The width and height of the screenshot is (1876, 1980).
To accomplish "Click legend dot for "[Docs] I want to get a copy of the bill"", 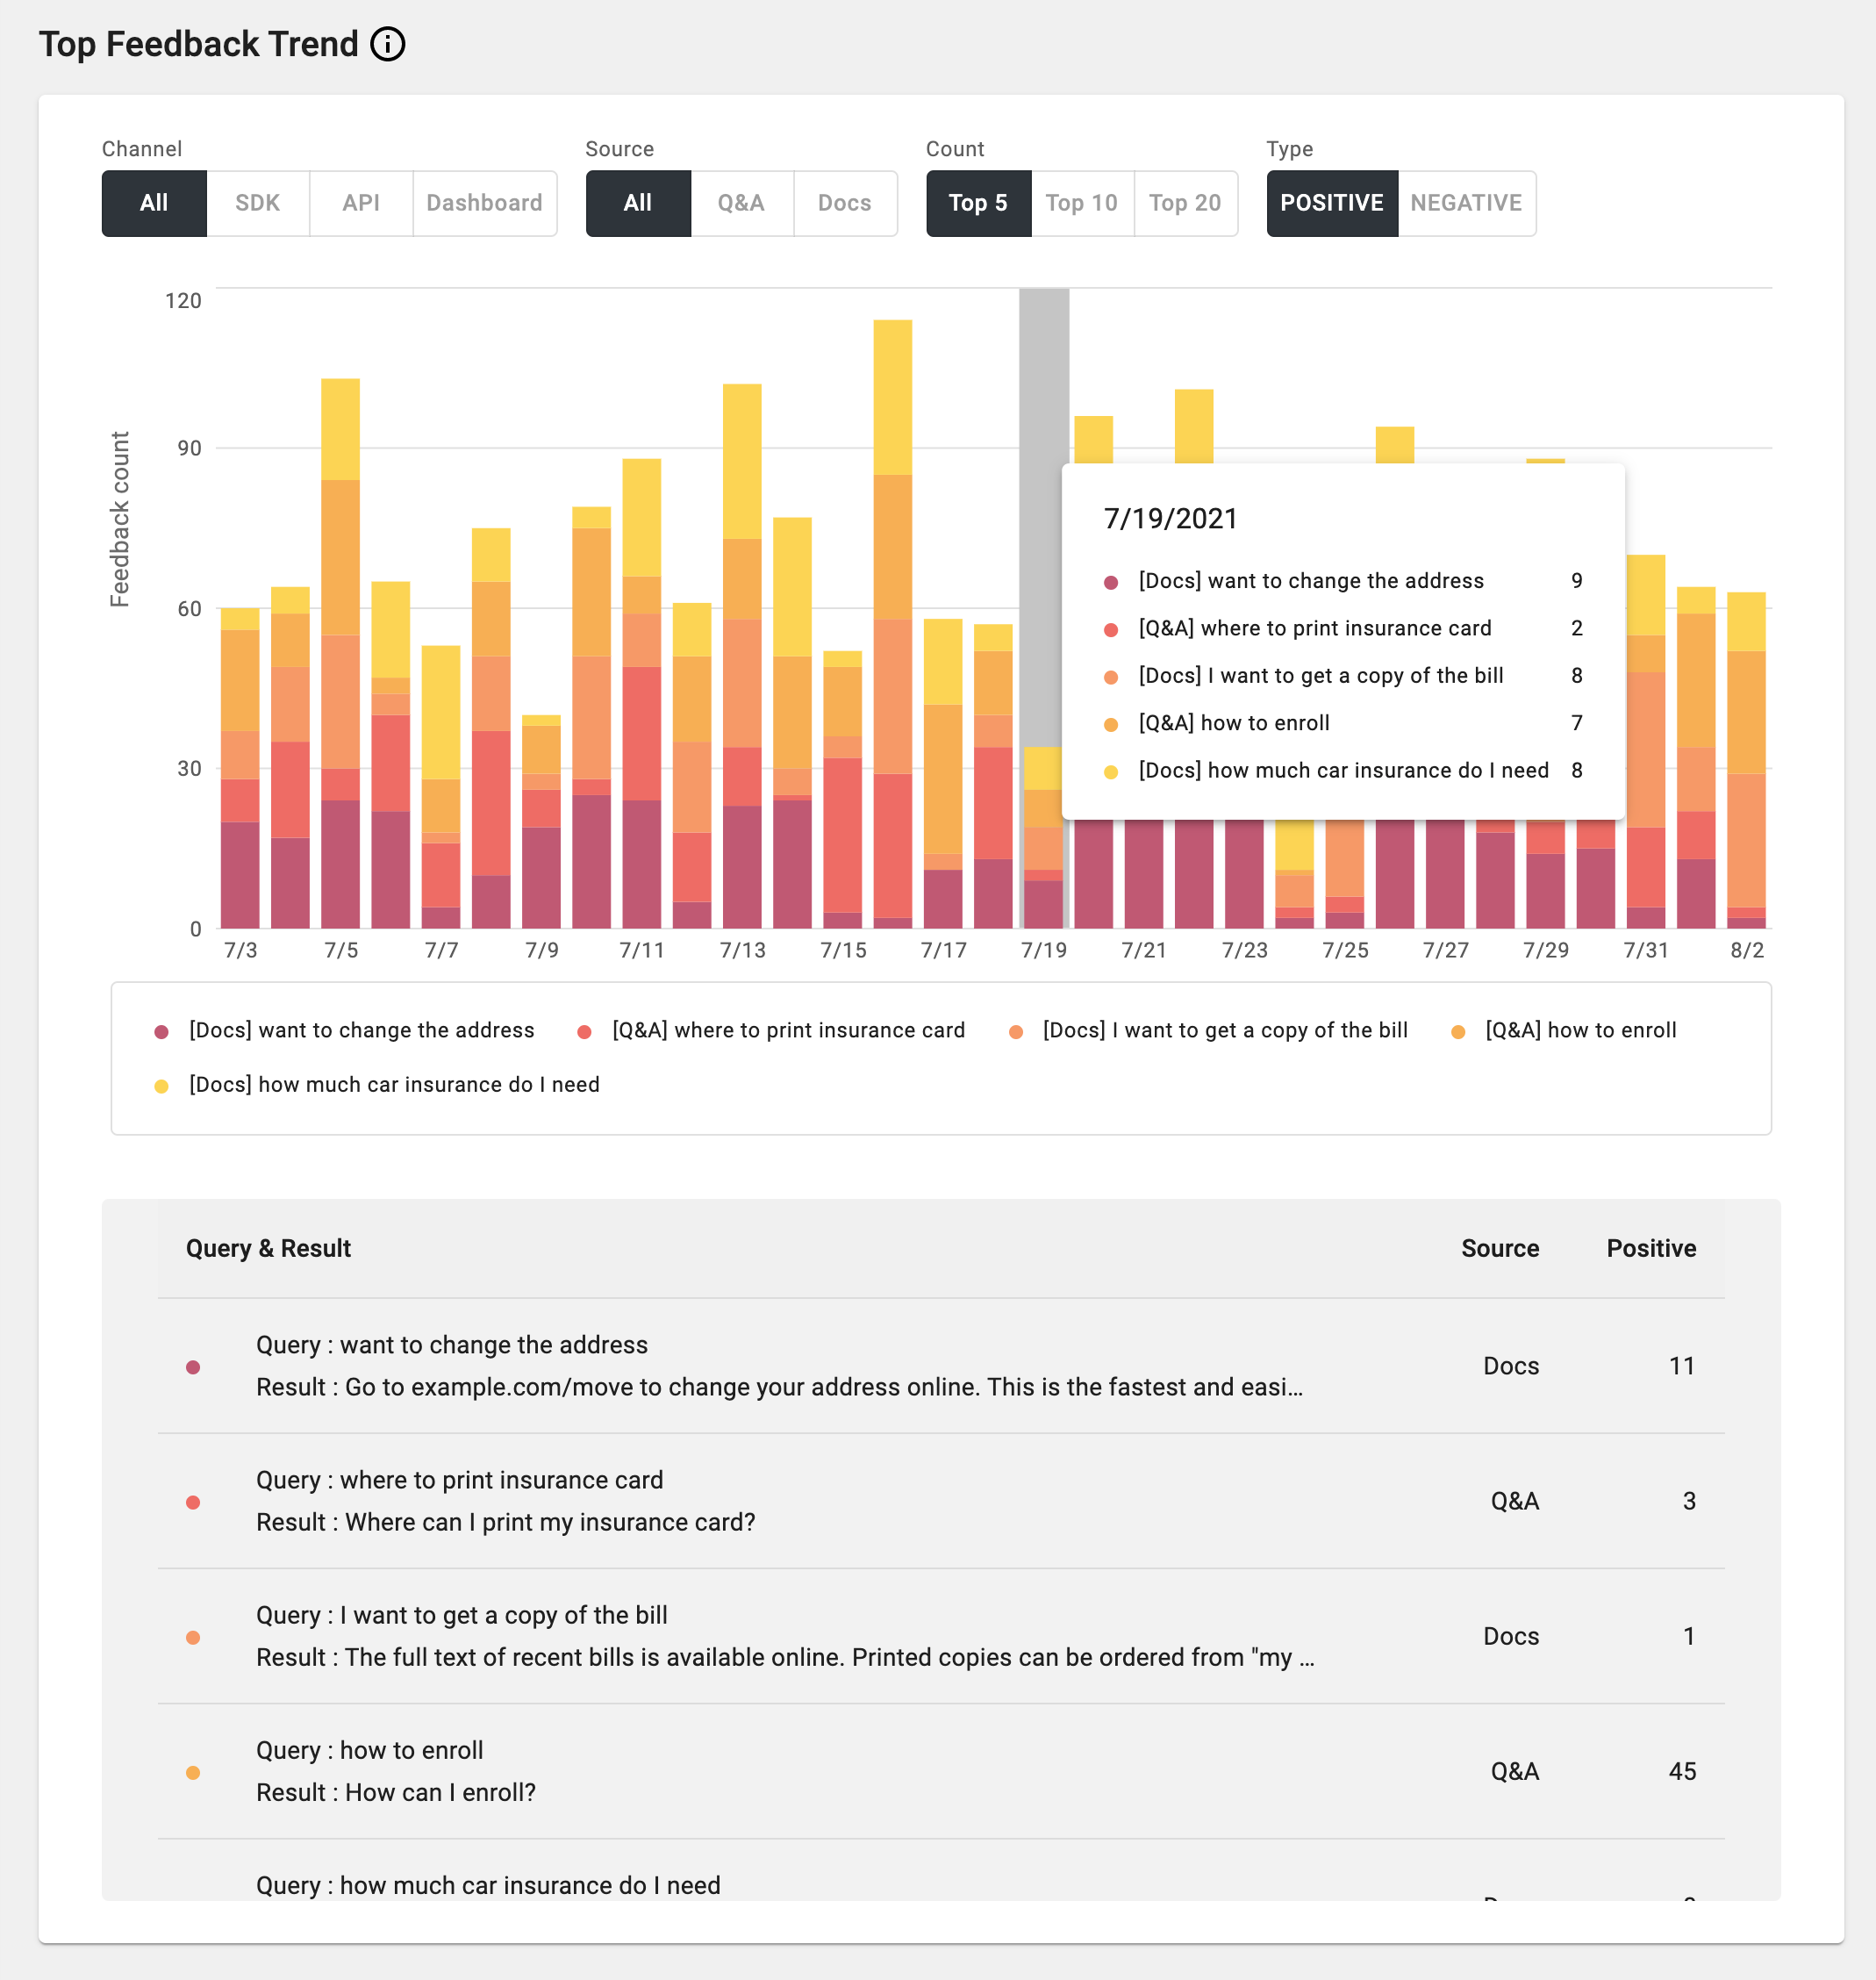I will (x=1016, y=1030).
